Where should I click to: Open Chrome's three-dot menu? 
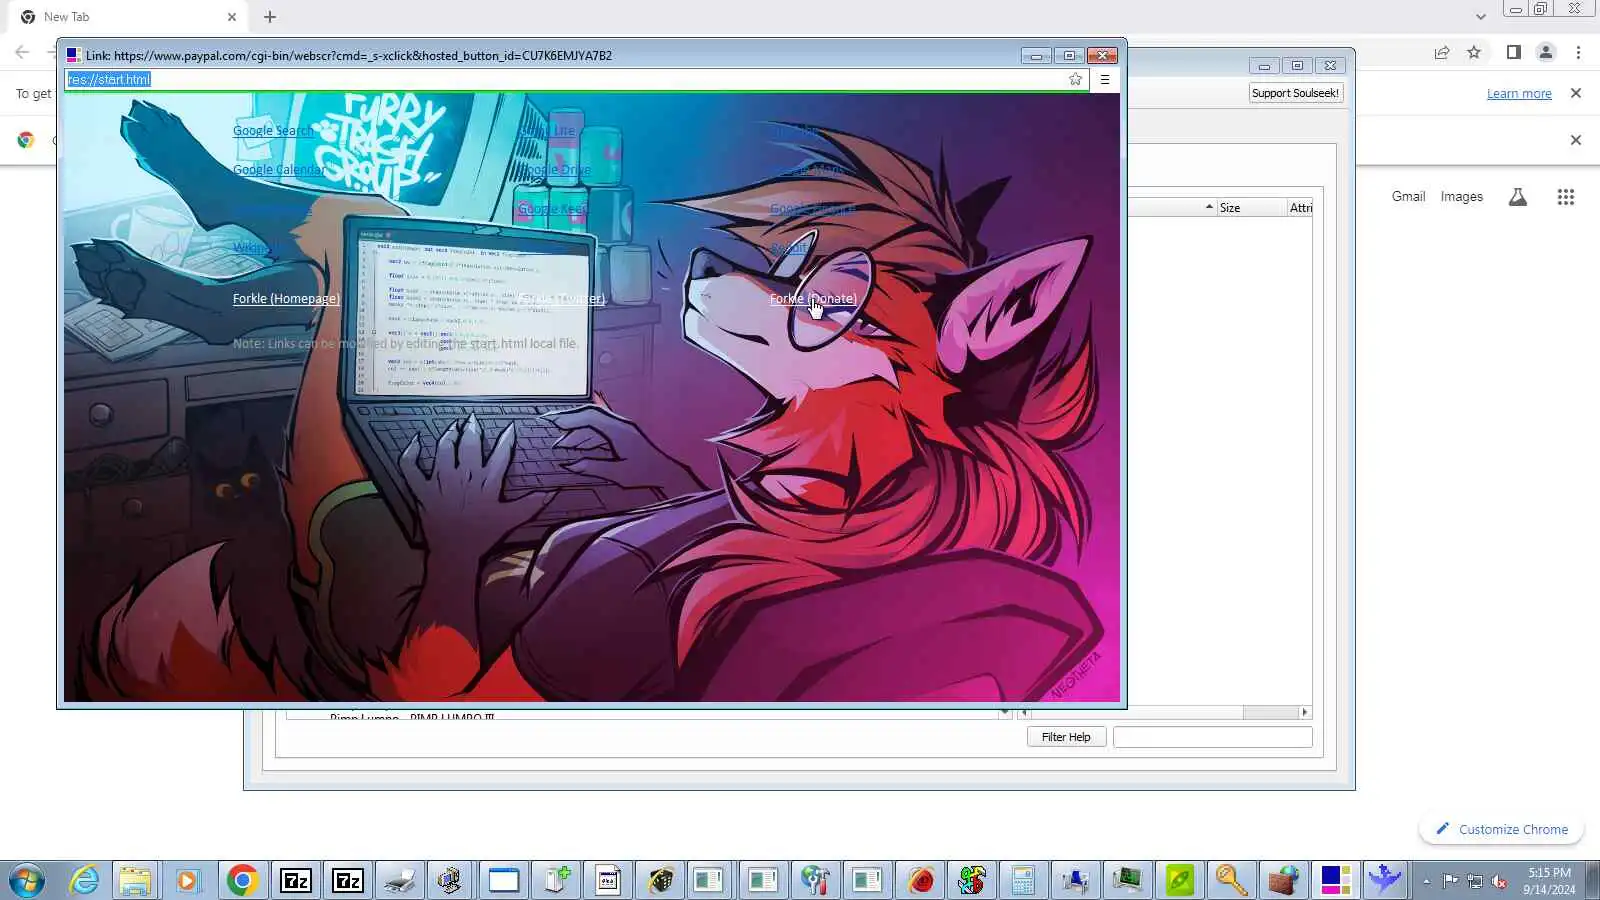coord(1579,53)
